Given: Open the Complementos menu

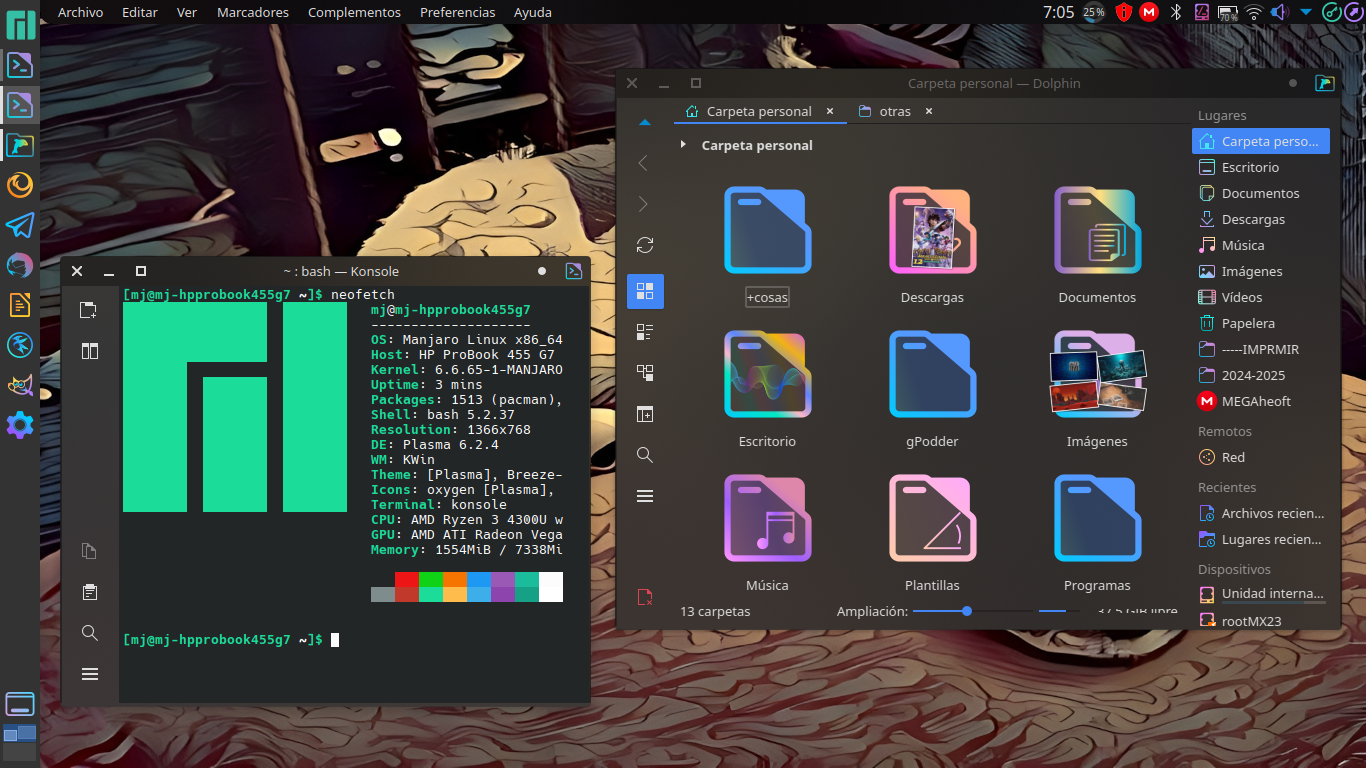Looking at the screenshot, I should pos(354,12).
